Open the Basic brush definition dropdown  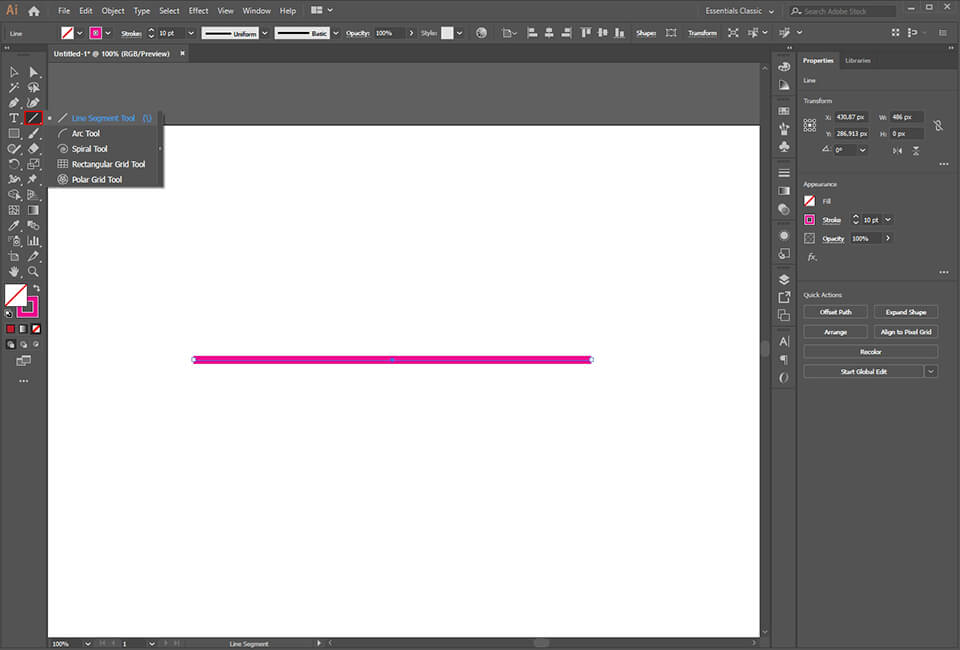tap(335, 32)
